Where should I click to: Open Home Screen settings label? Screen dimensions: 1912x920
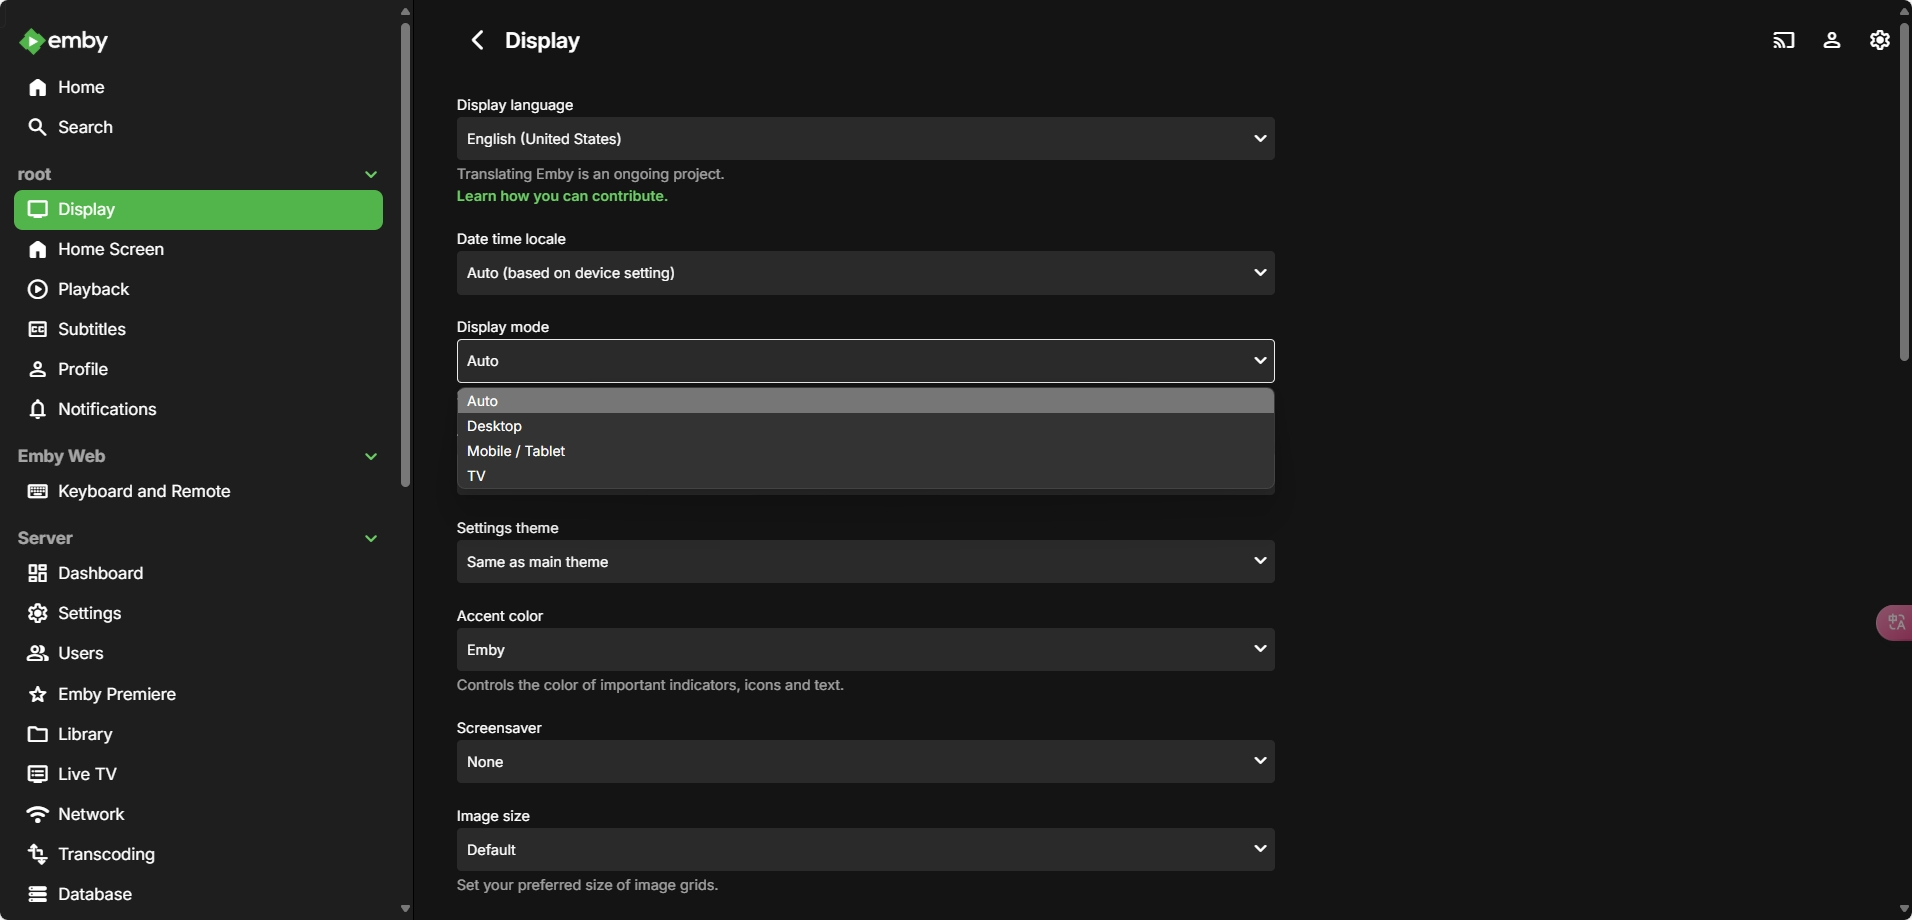pyautogui.click(x=111, y=250)
